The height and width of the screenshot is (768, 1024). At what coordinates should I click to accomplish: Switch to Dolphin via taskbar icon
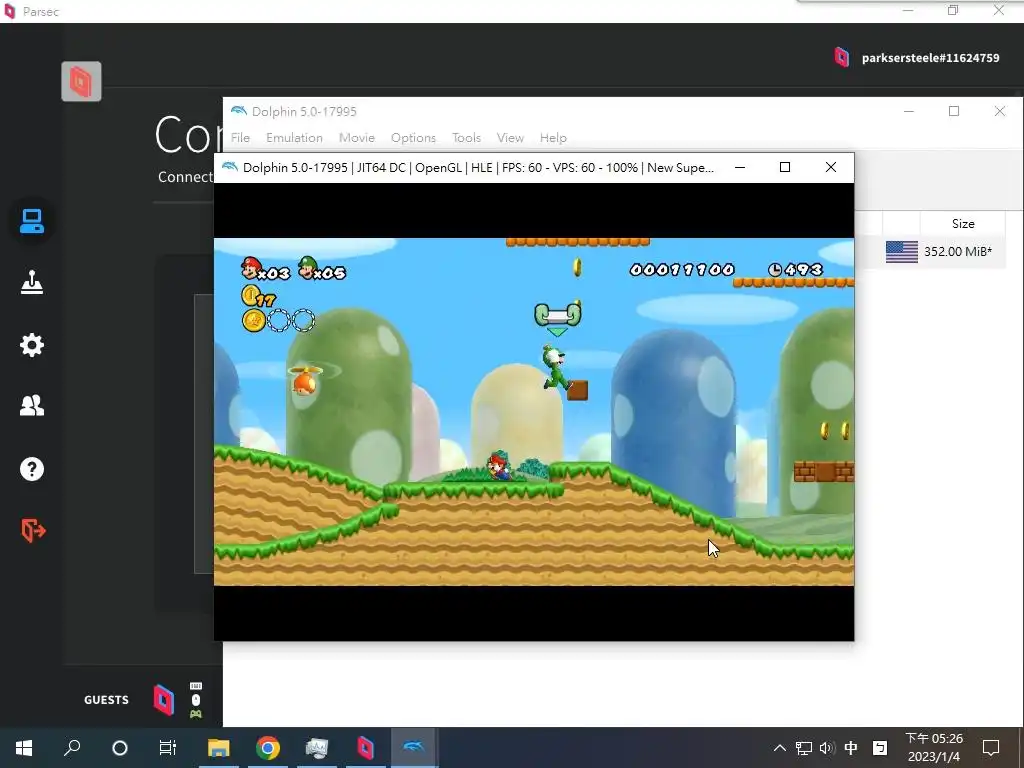413,747
